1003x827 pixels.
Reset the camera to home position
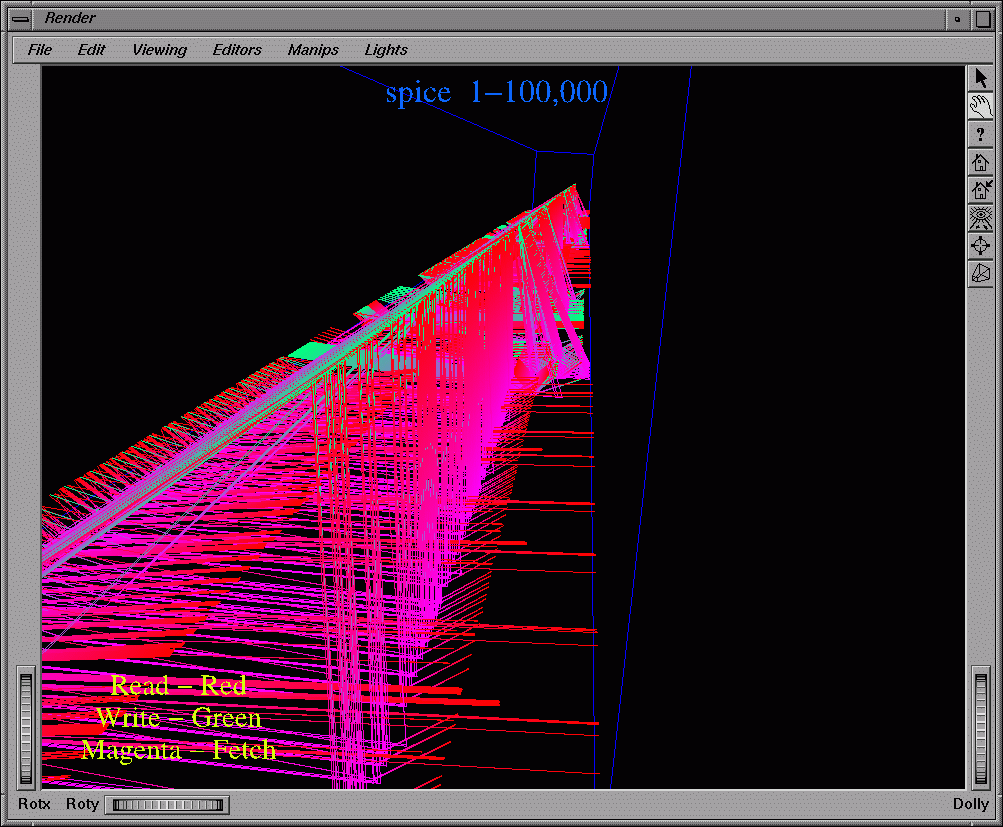coord(981,162)
